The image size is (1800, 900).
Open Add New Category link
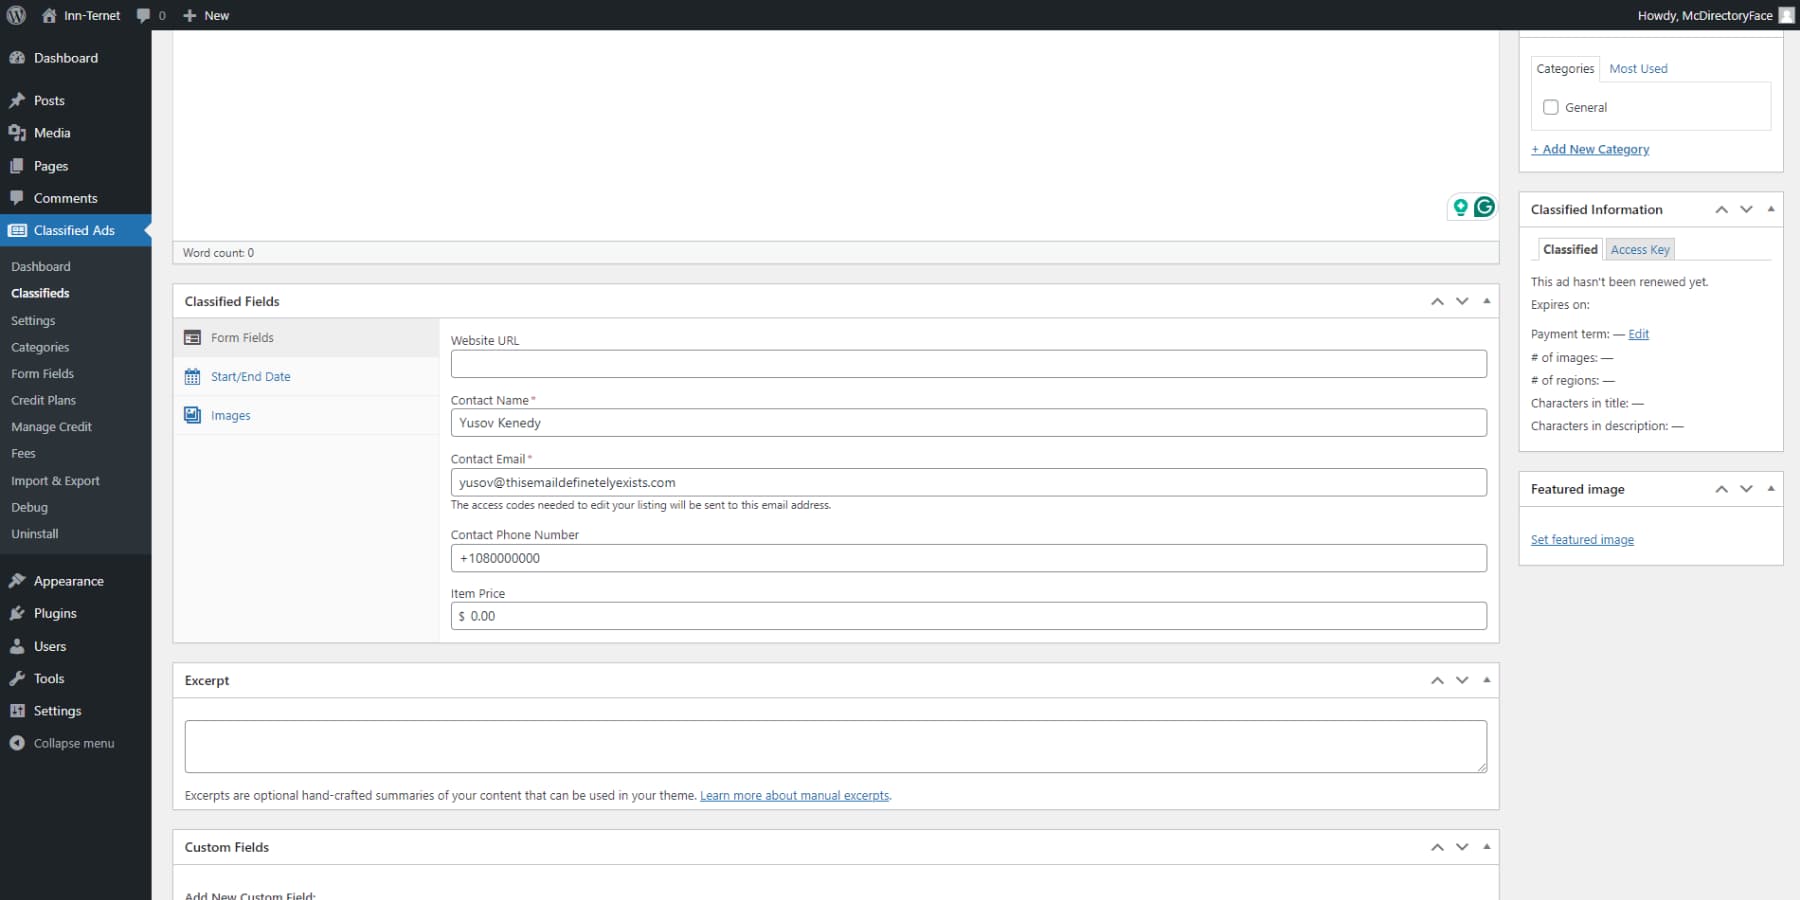coord(1590,149)
